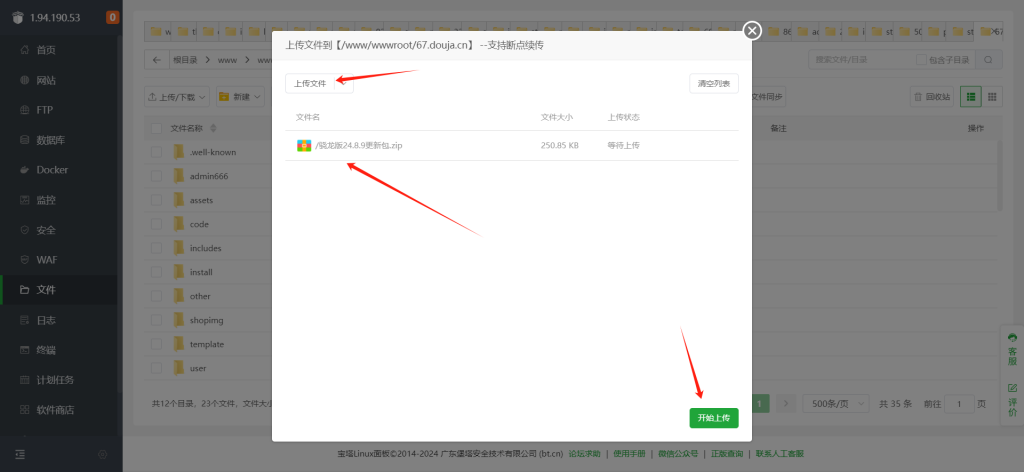
Task: Open the 上传/下载 dropdown
Action: pyautogui.click(x=176, y=97)
